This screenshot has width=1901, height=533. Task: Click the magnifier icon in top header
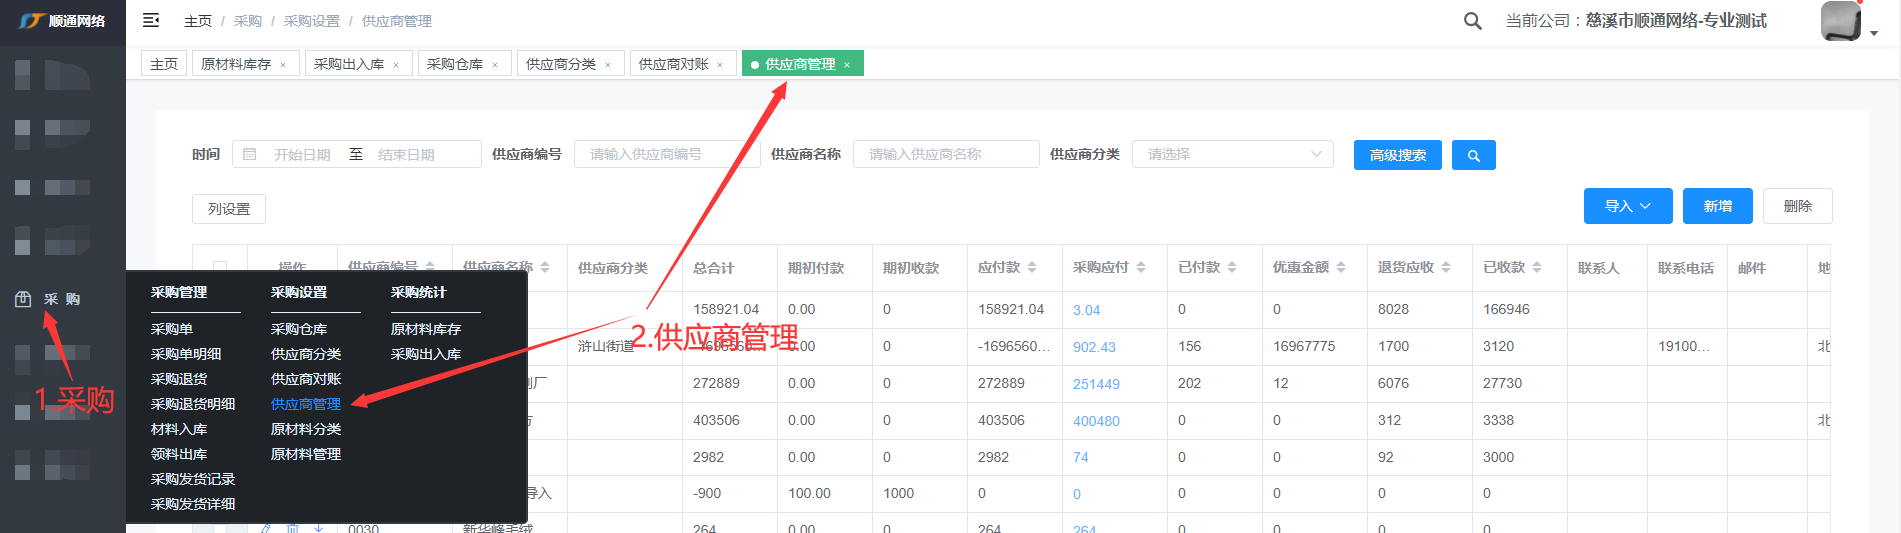tap(1472, 21)
